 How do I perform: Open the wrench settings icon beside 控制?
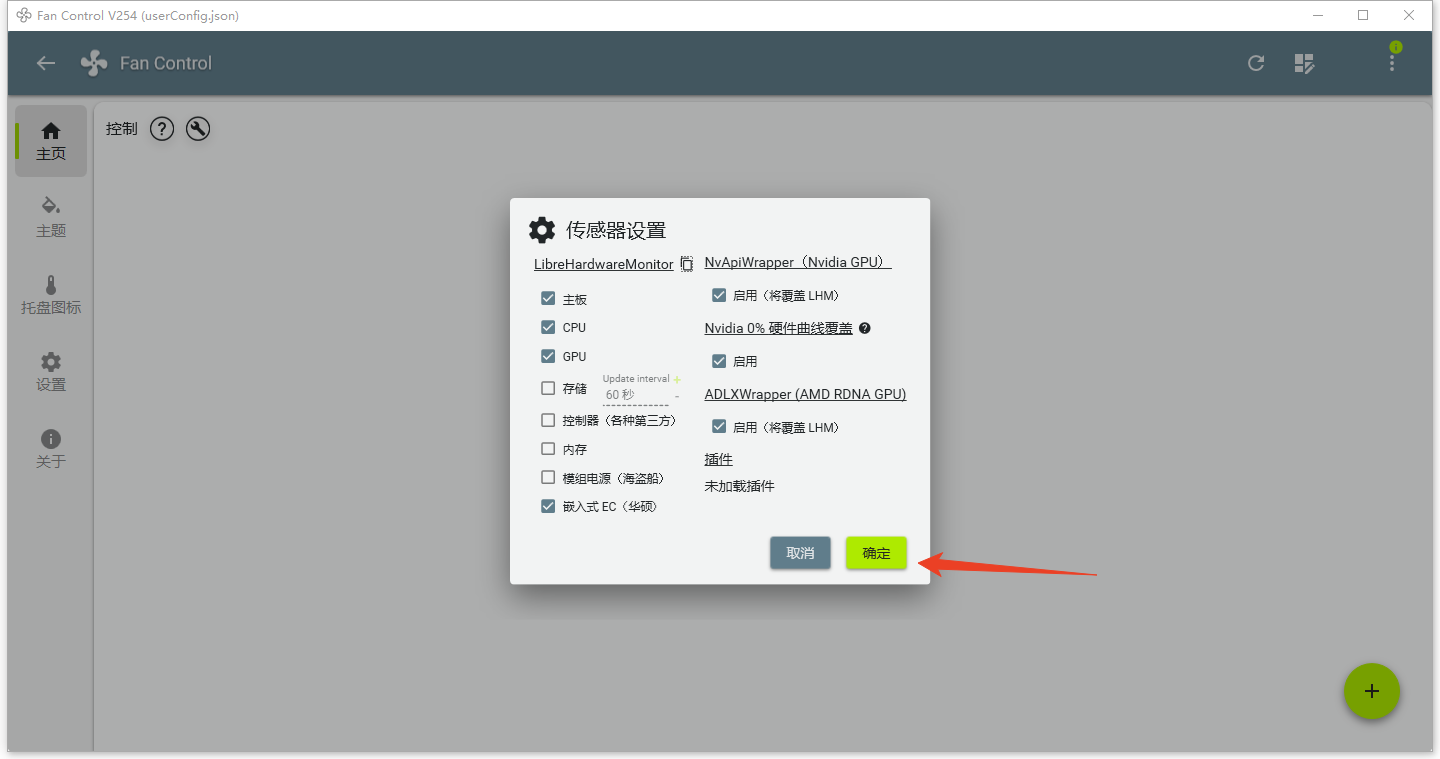point(198,129)
